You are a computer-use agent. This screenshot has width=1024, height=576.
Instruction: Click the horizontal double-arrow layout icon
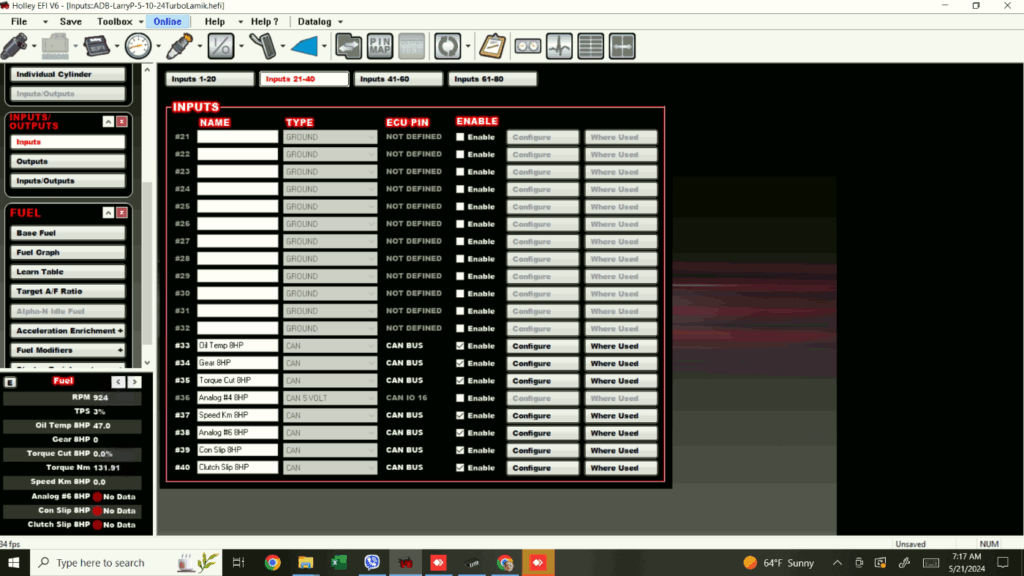pyautogui.click(x=622, y=46)
